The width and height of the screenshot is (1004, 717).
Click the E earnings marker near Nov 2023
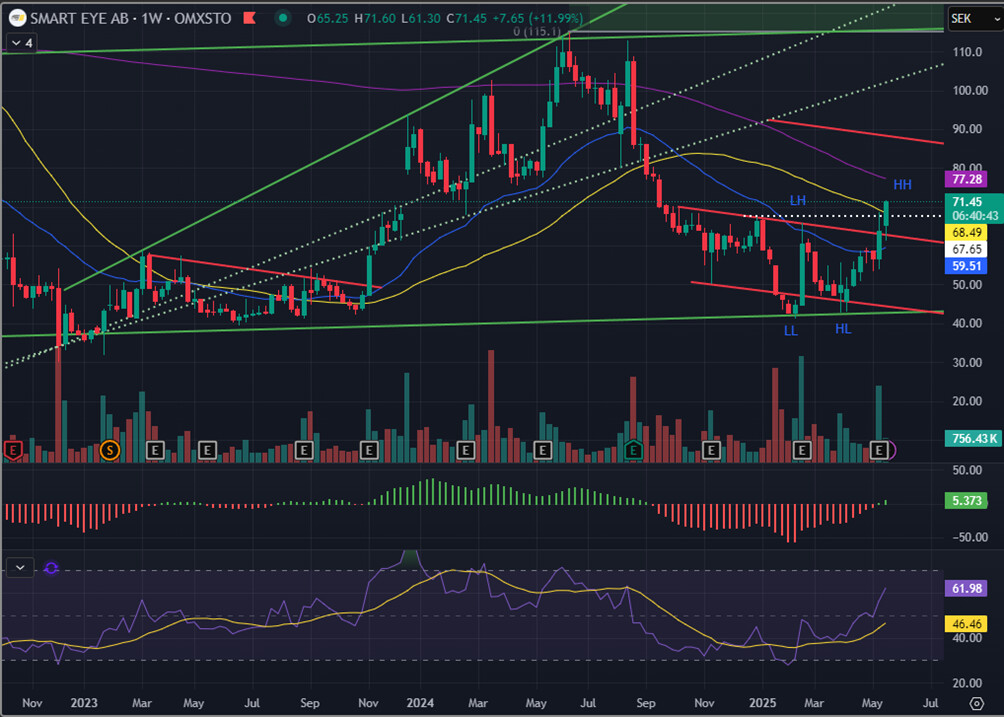pos(368,451)
